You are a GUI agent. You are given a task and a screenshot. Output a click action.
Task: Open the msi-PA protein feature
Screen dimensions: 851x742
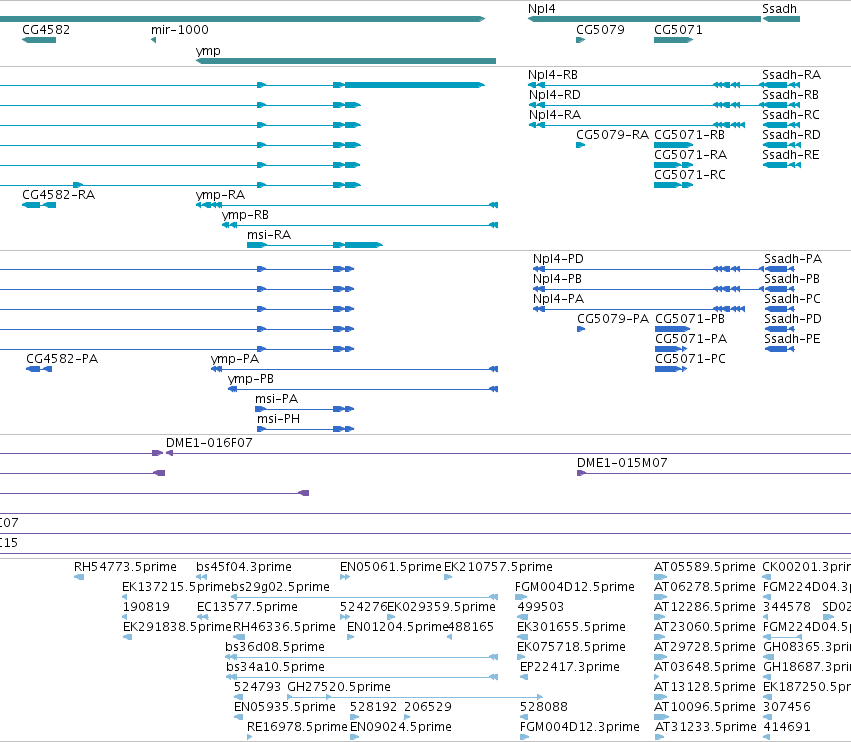point(304,409)
